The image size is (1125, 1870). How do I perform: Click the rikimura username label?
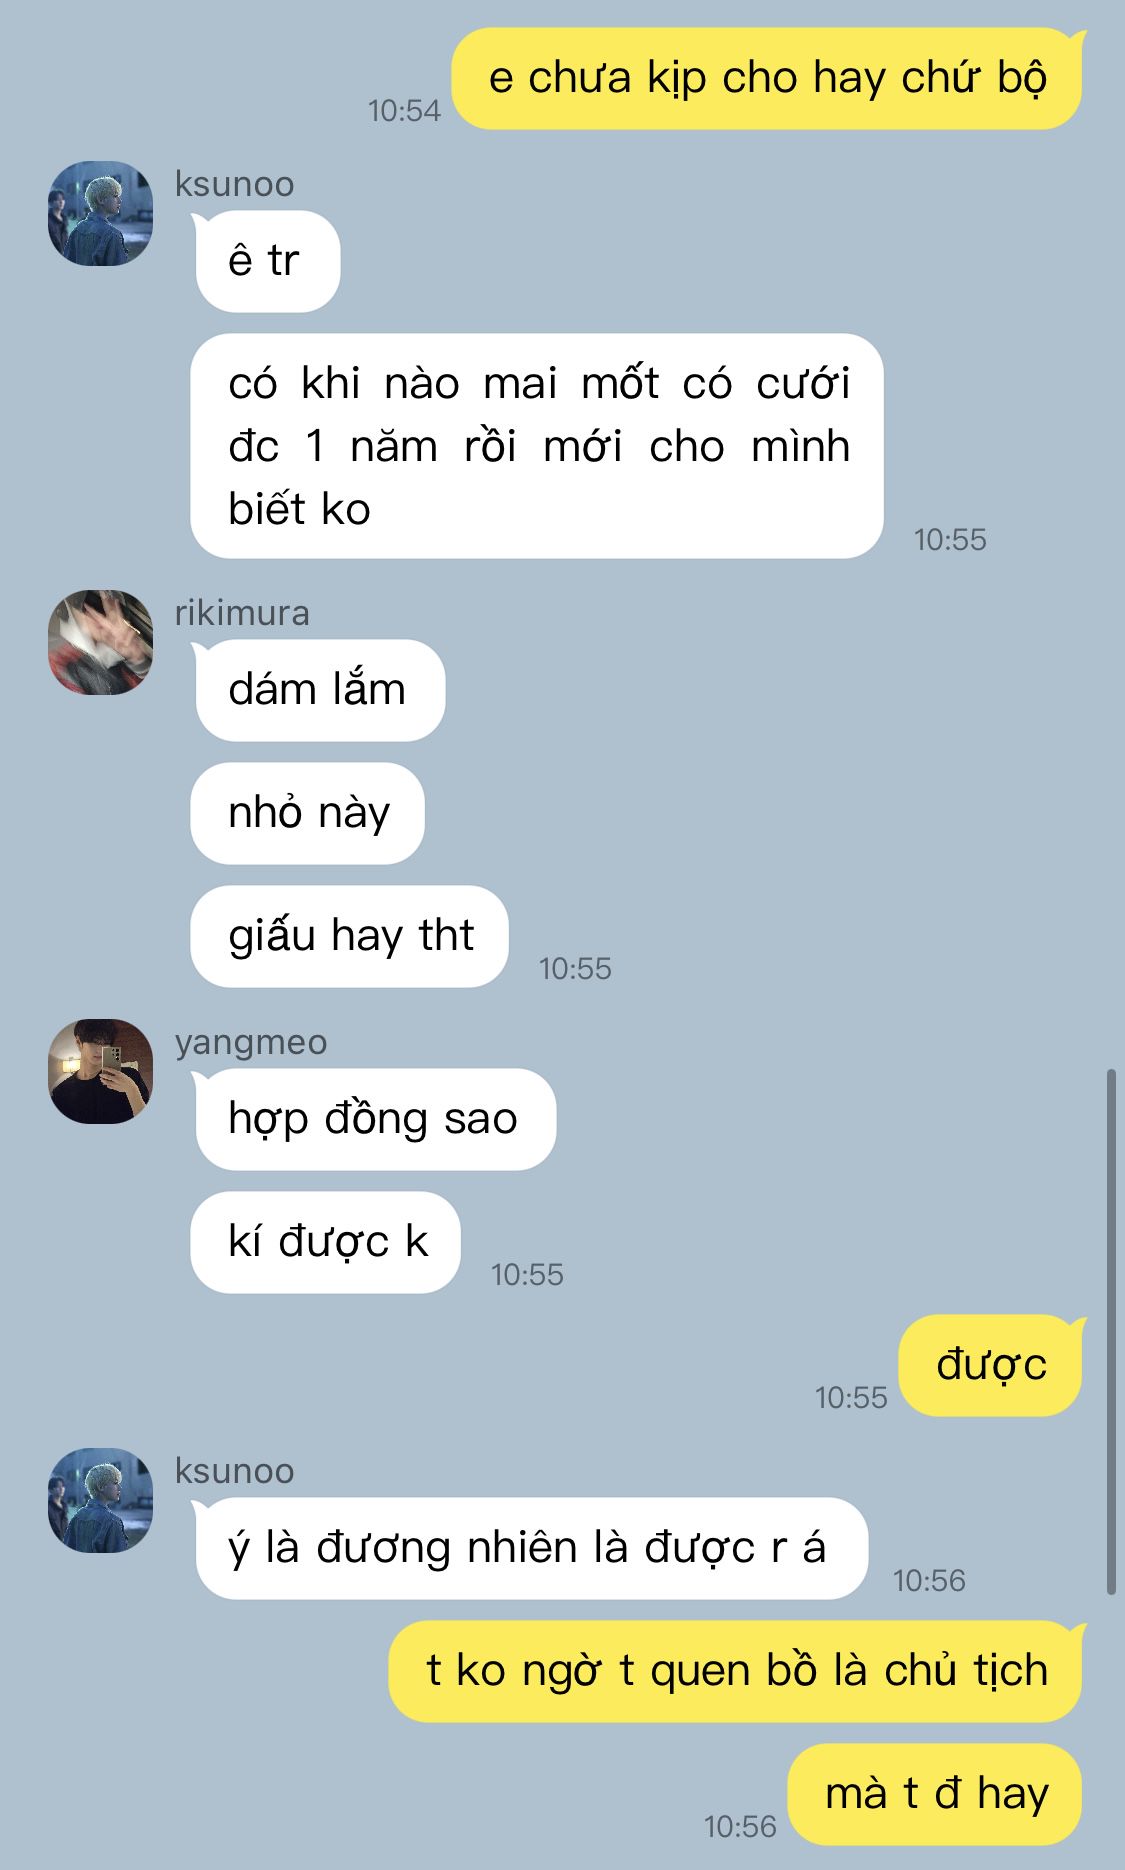click(x=242, y=613)
